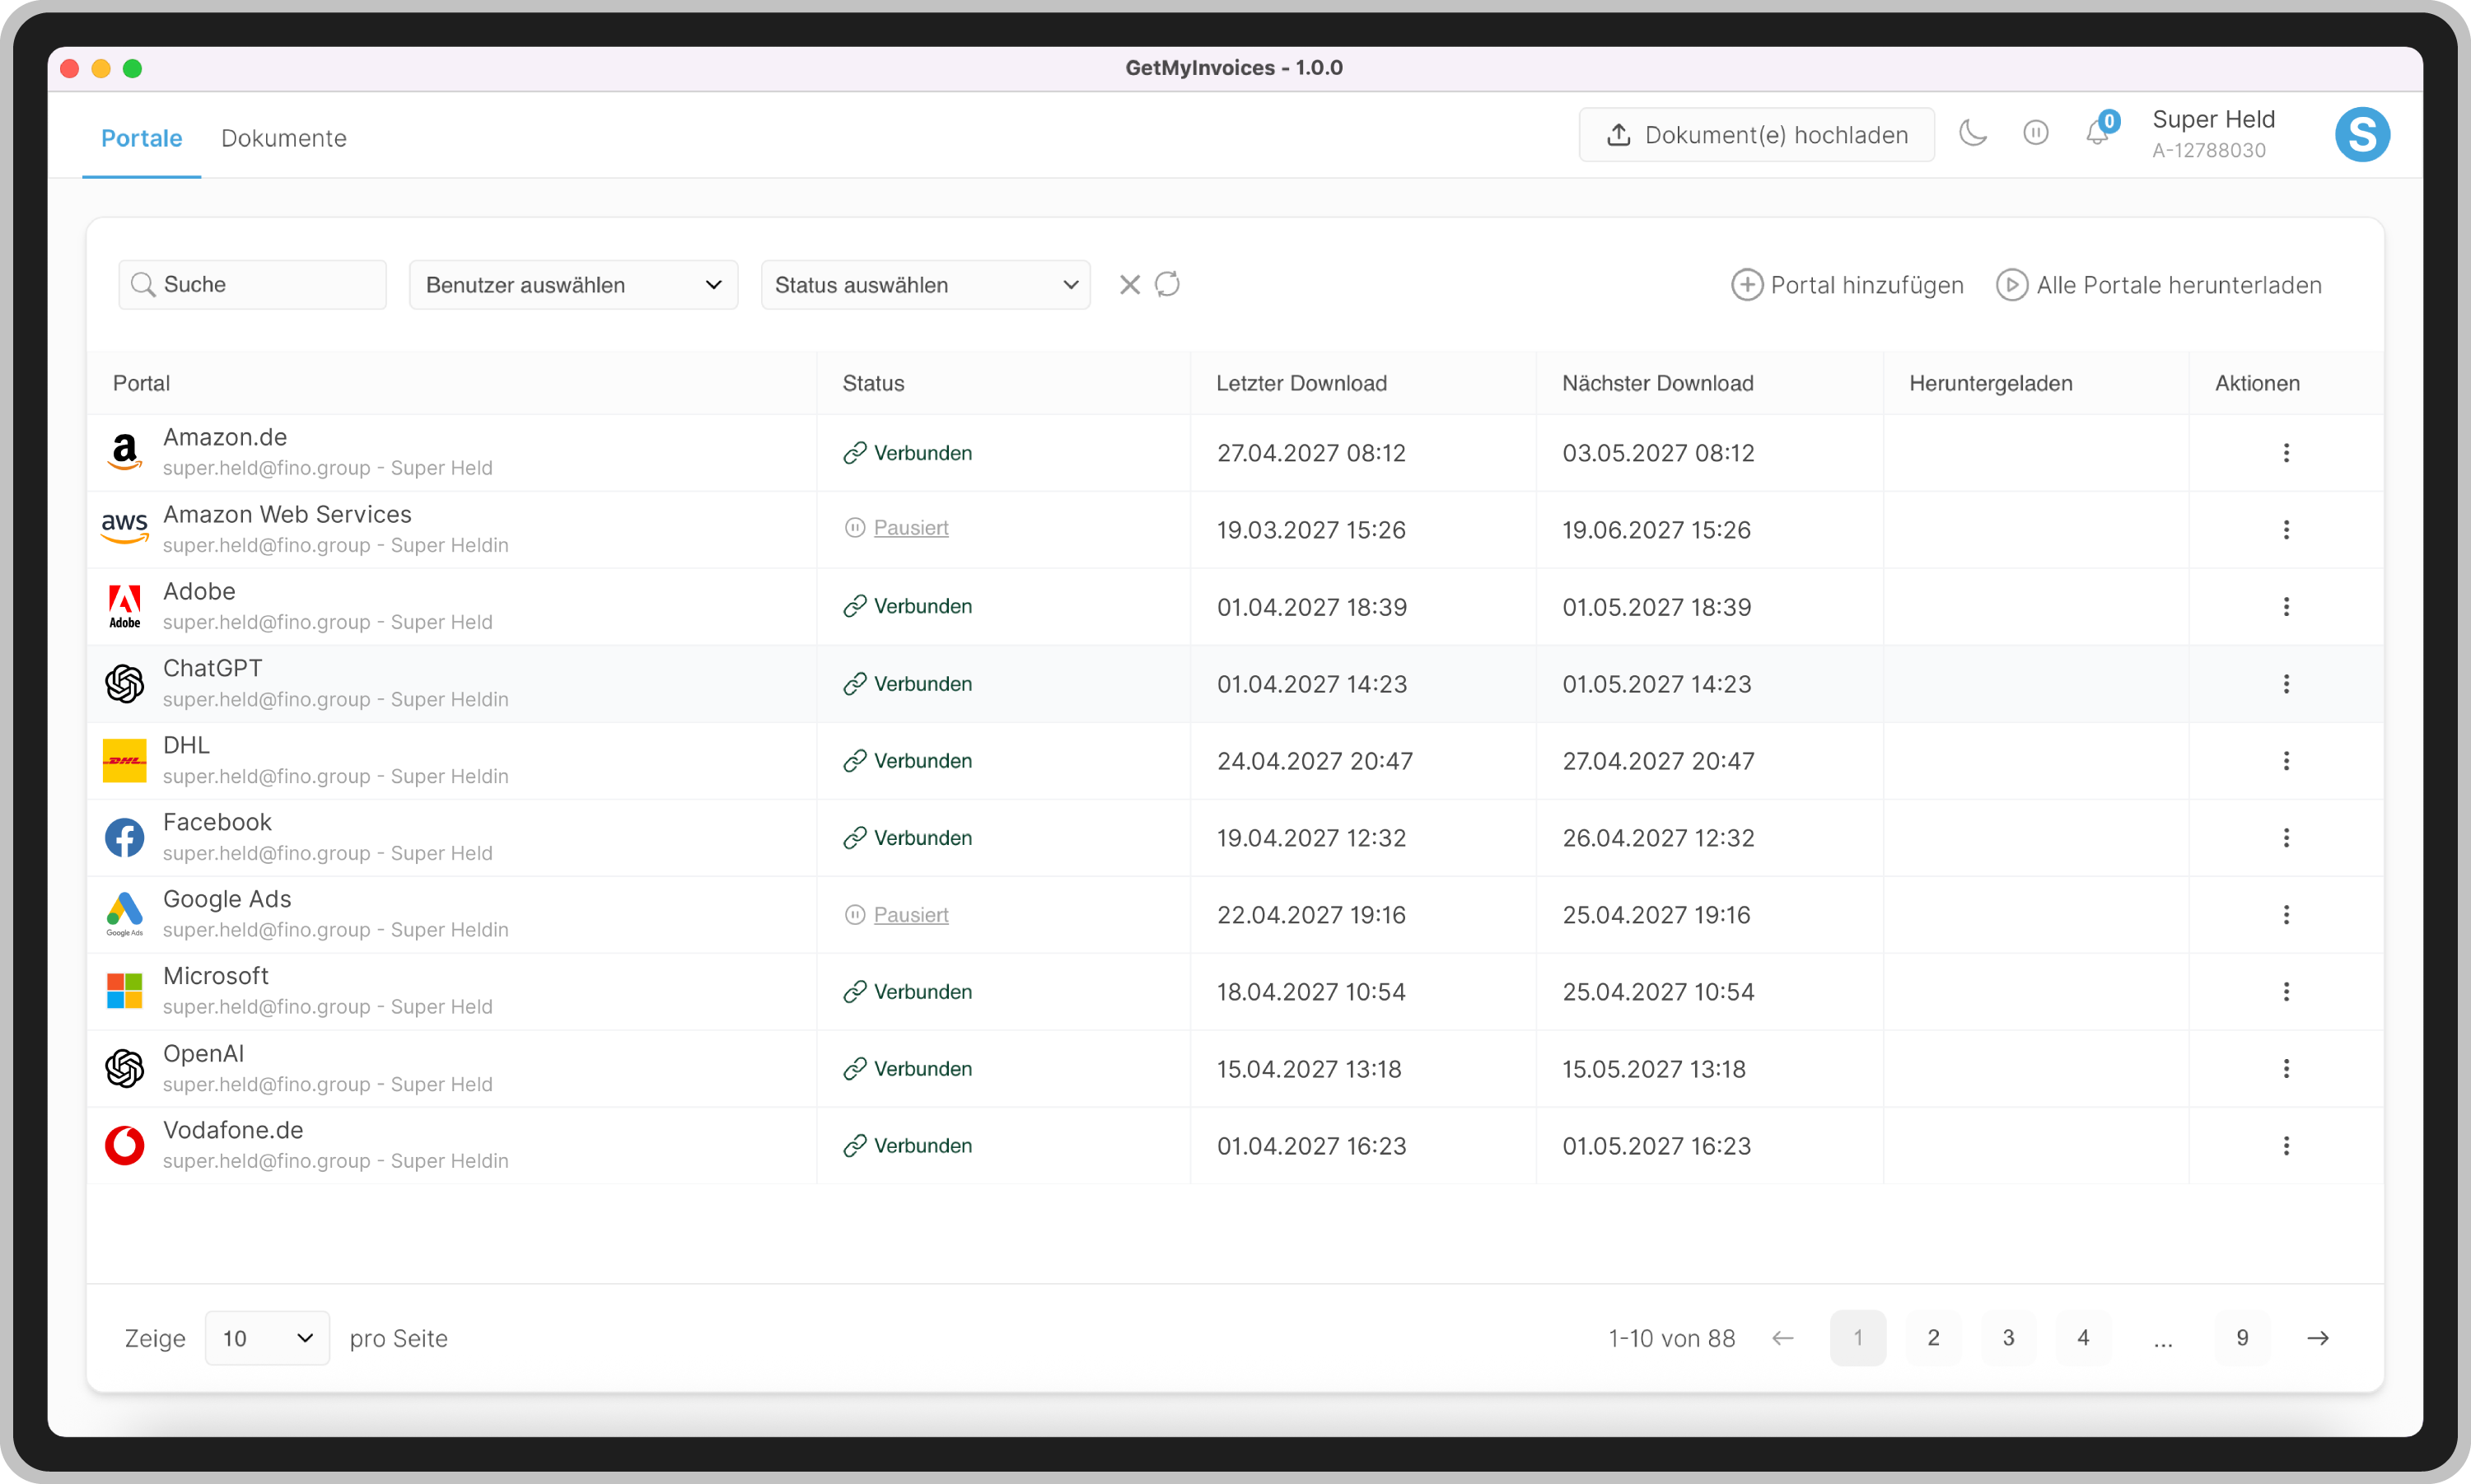The width and height of the screenshot is (2471, 1484).
Task: Go to previous page arrow
Action: pos(1782,1338)
